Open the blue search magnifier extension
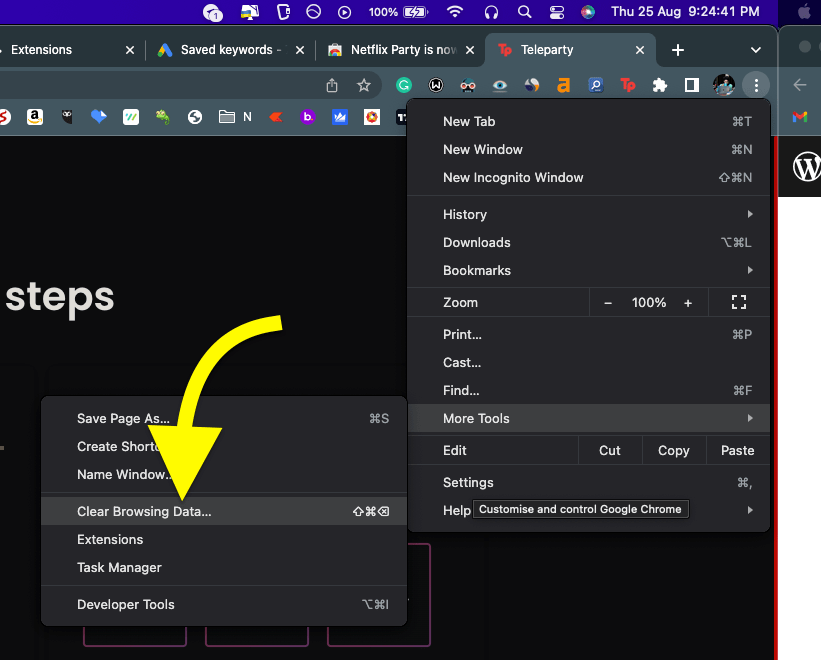Screen dimensions: 821x660 [595, 85]
